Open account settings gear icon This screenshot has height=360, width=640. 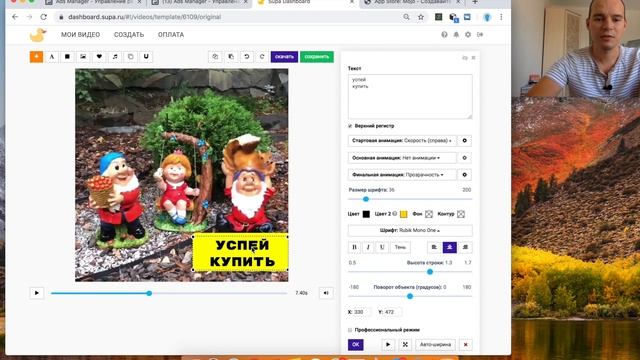point(468,35)
